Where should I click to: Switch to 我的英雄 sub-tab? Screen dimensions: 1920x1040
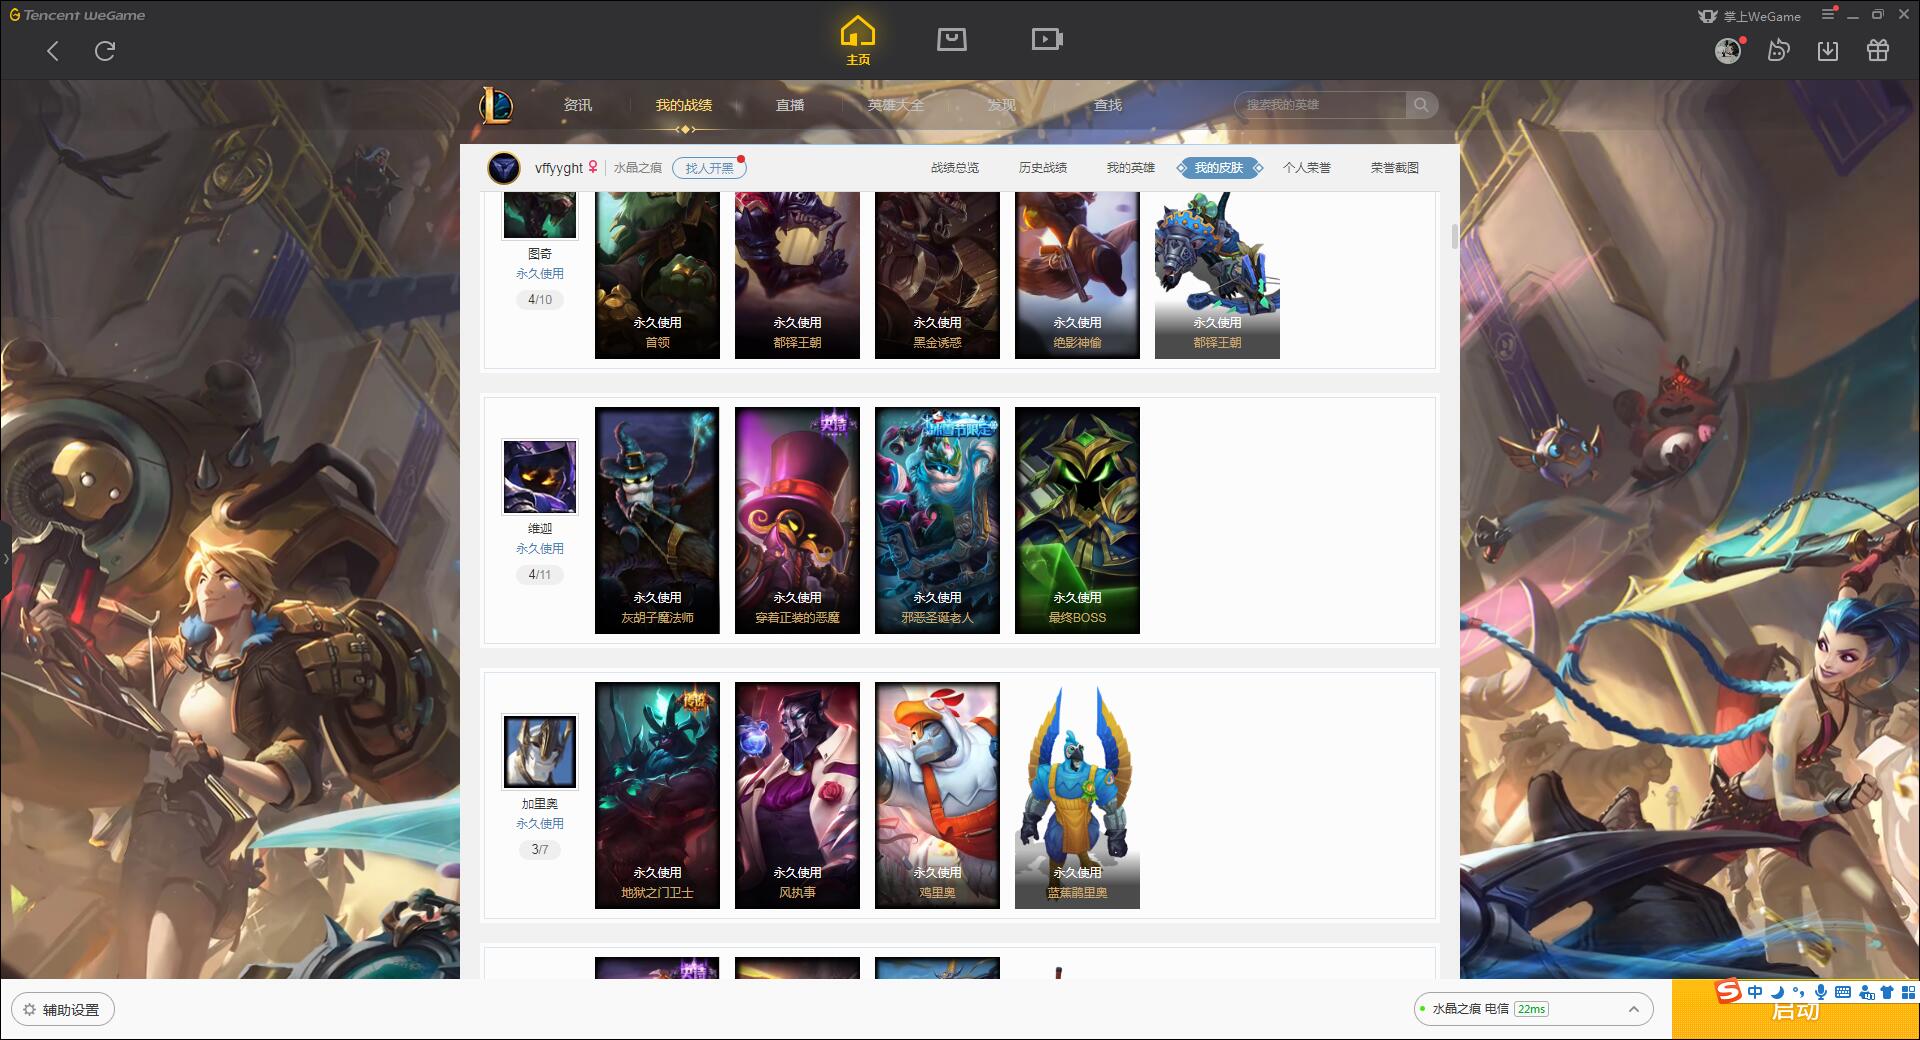coord(1131,168)
